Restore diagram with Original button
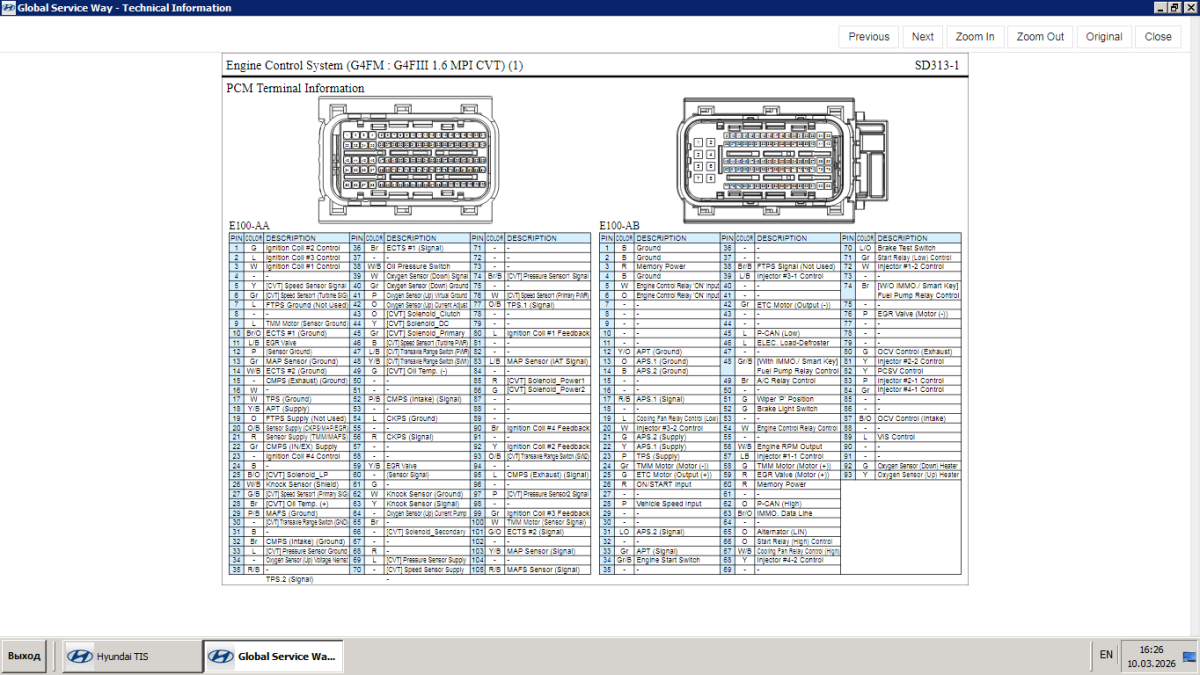Viewport: 1200px width, 675px height. [x=1104, y=37]
